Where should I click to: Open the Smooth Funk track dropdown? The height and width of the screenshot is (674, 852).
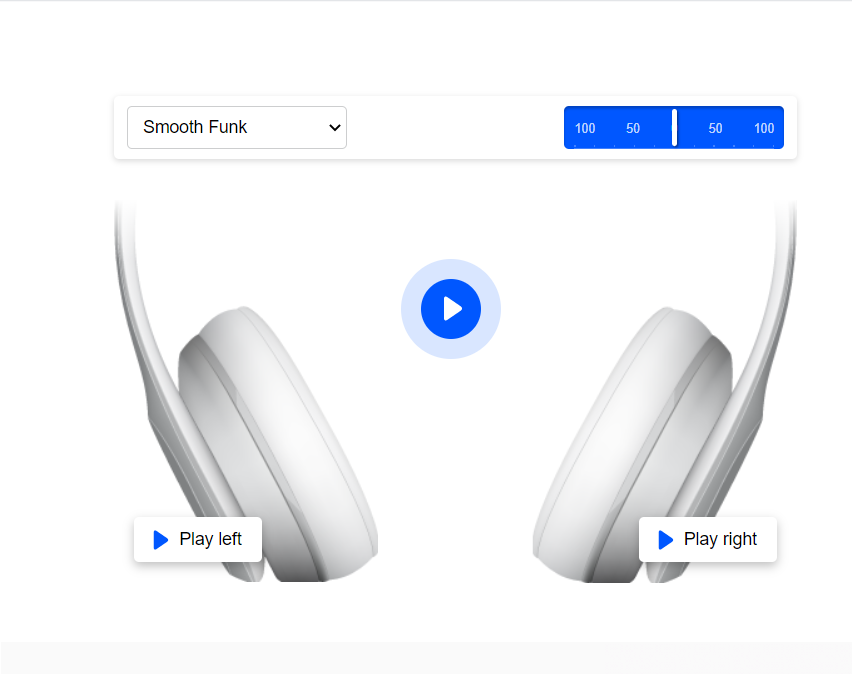[x=237, y=127]
